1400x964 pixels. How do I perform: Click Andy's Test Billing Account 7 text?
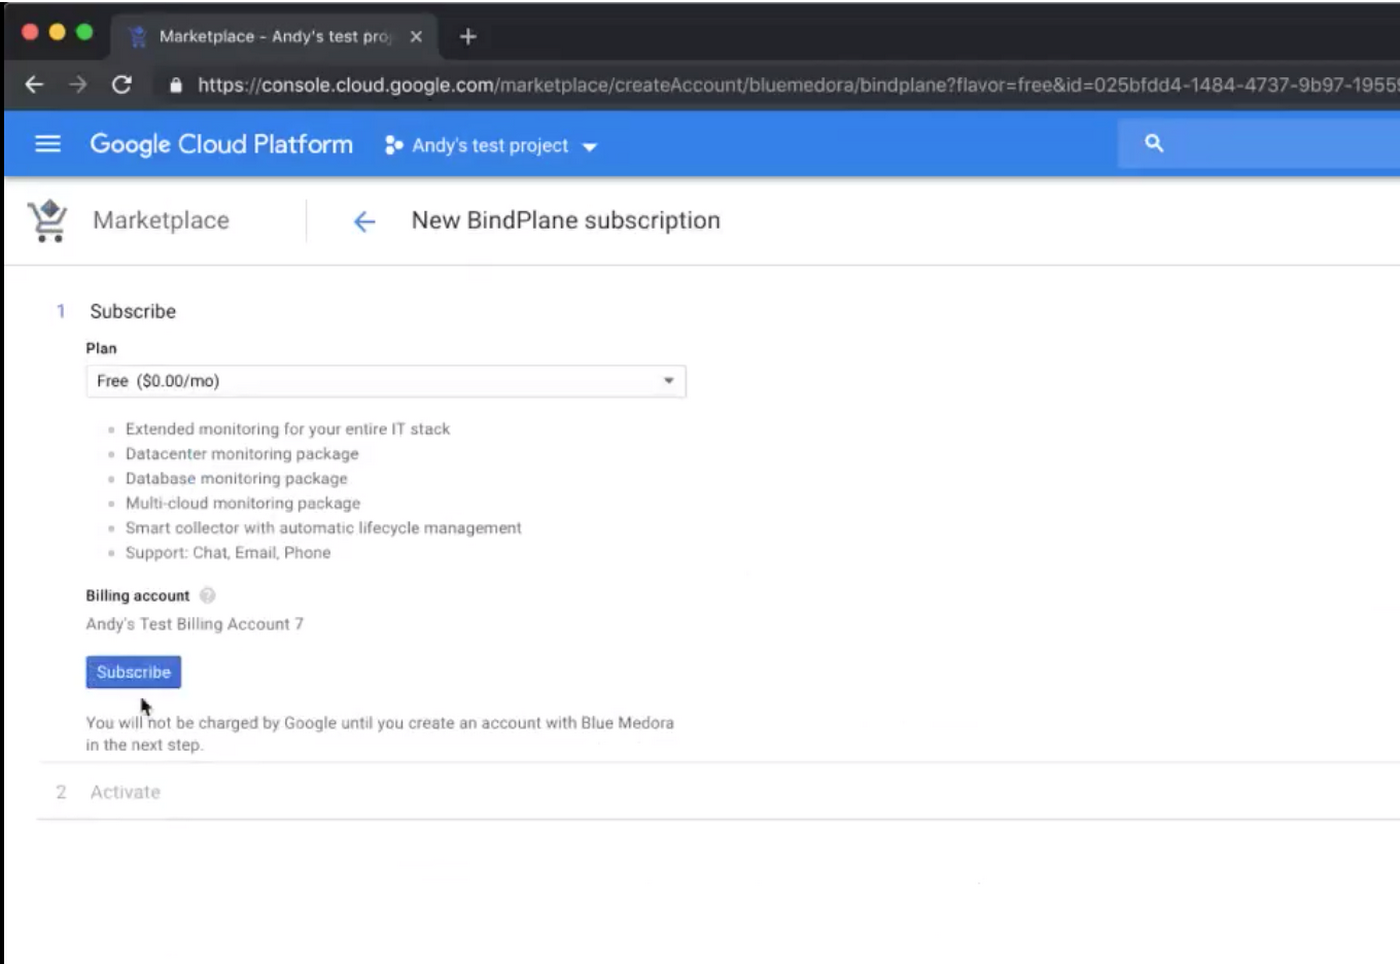click(x=195, y=624)
